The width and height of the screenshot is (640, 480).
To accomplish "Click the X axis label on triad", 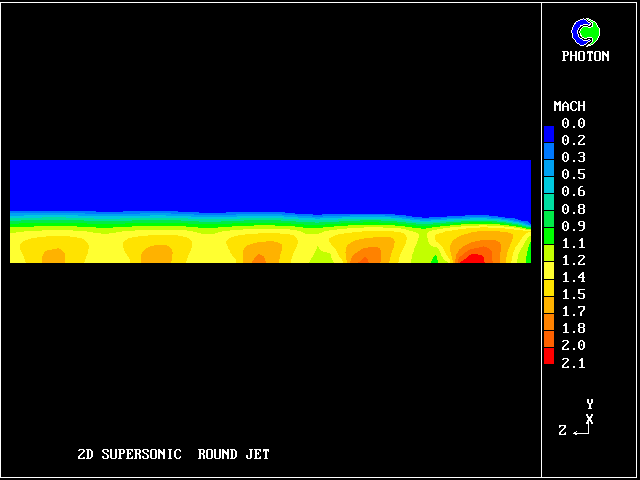I will click(x=589, y=418).
